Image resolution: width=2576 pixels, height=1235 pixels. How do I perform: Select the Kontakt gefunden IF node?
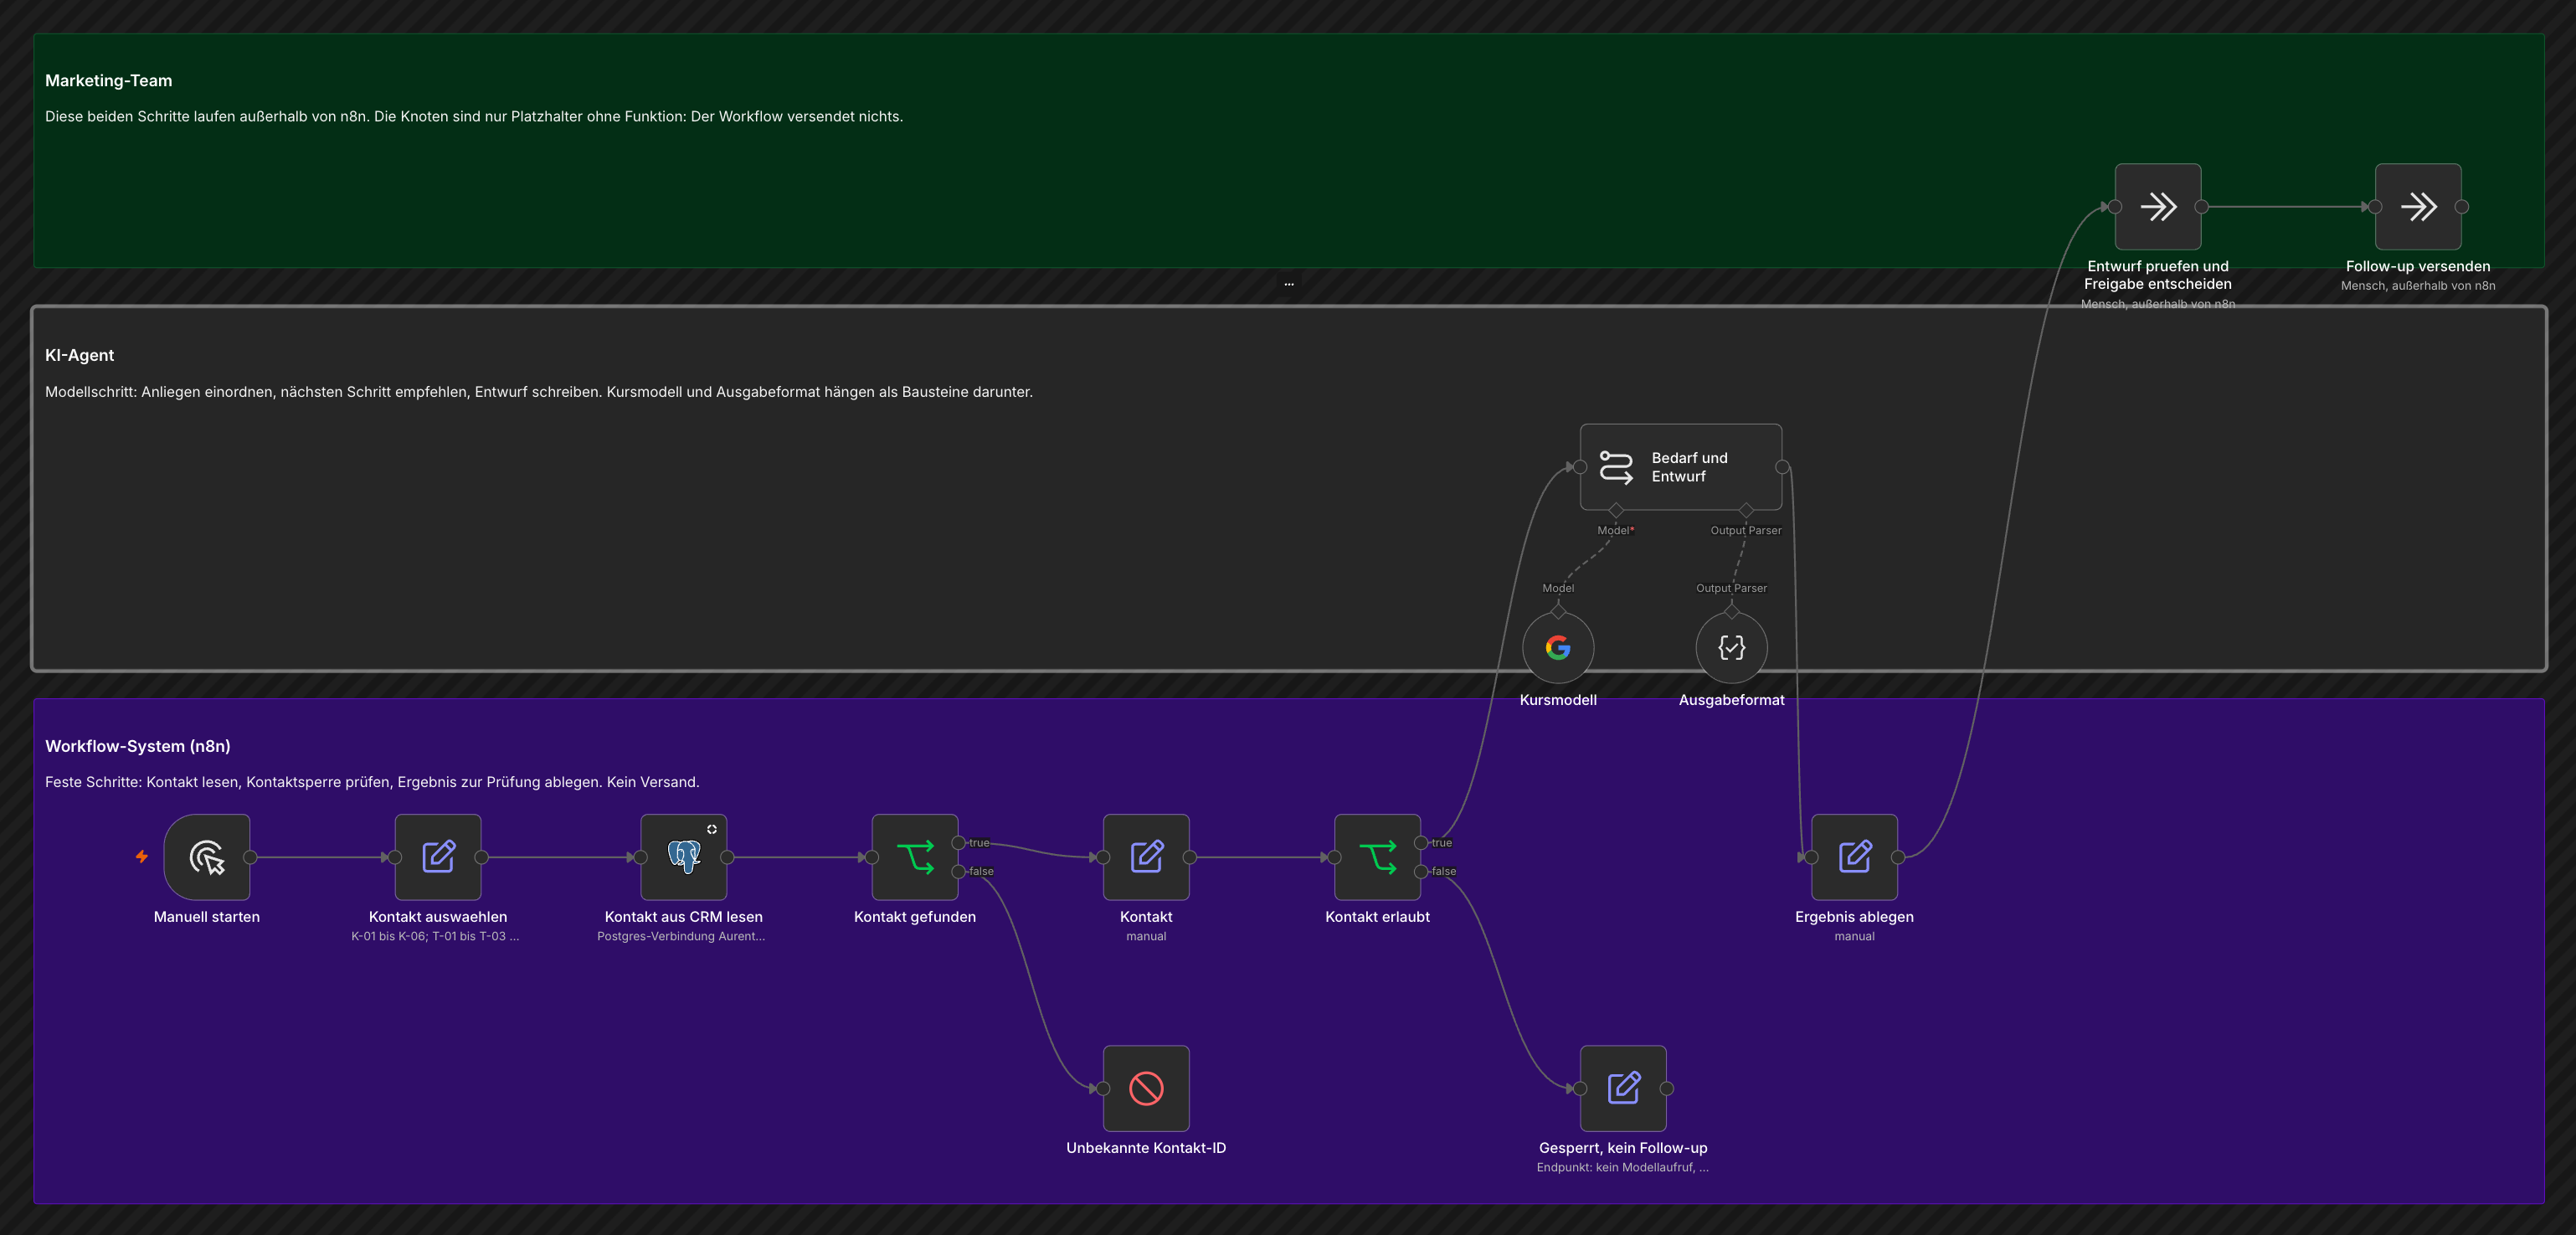915,857
